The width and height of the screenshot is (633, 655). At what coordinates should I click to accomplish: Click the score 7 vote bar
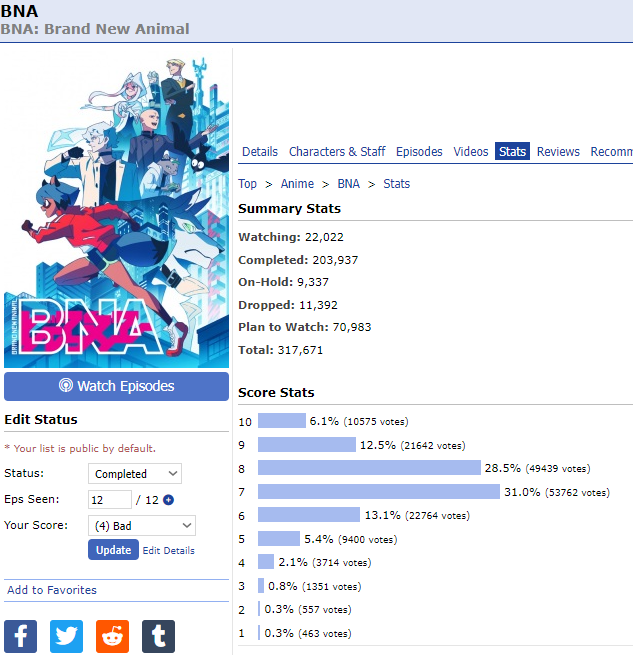(379, 491)
